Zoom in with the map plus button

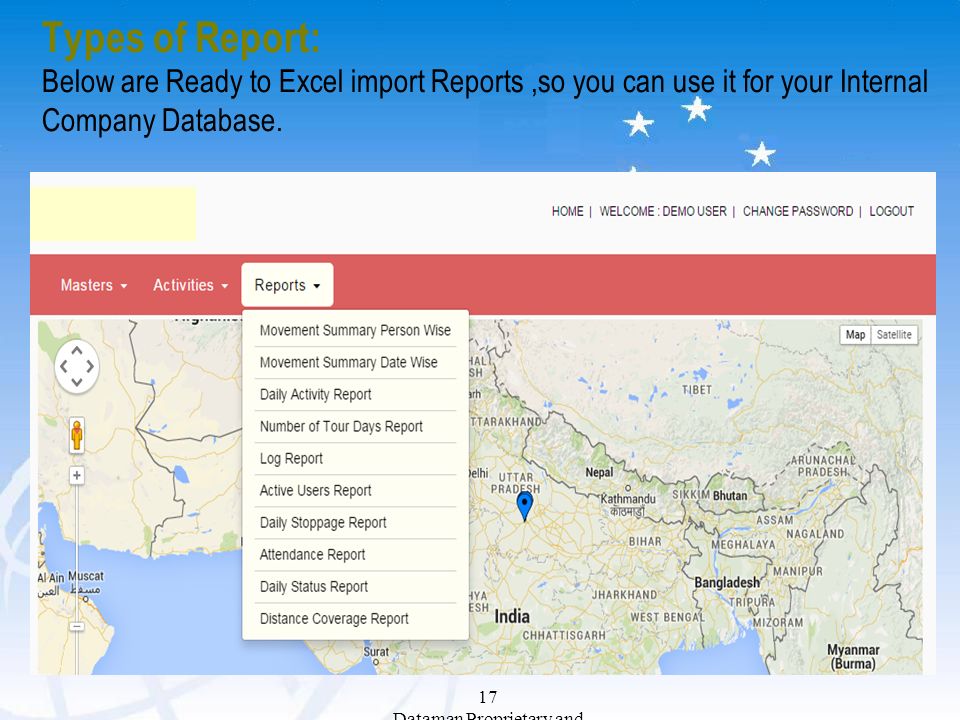[77, 475]
